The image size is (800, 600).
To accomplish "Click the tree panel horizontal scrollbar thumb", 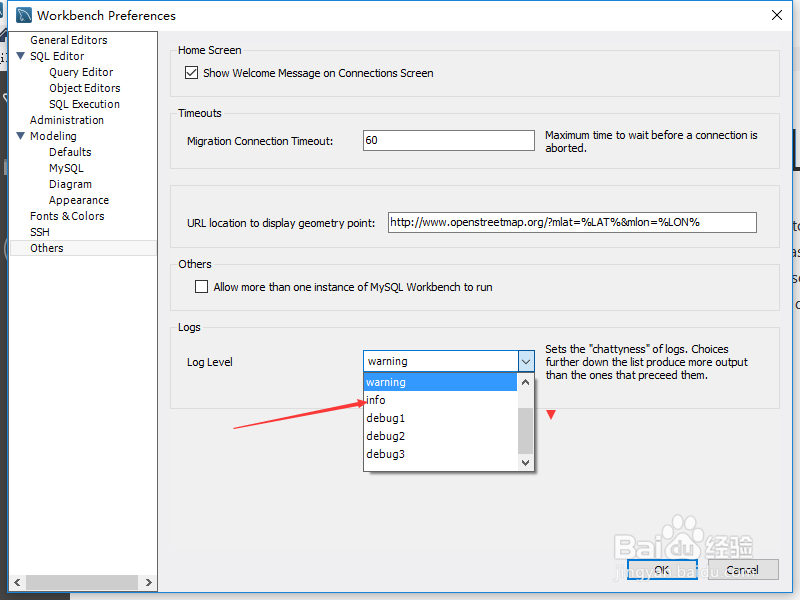I will pos(82,582).
